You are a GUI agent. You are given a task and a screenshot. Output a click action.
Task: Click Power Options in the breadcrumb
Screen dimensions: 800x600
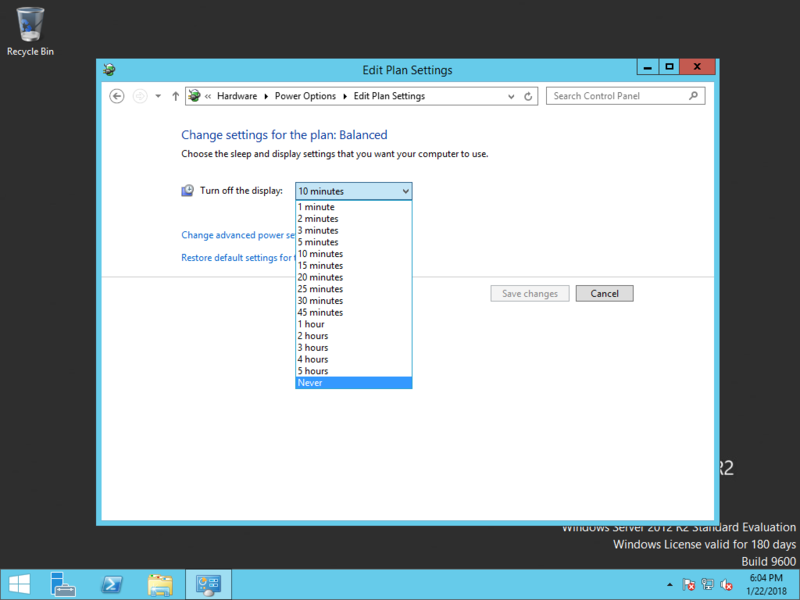[305, 96]
